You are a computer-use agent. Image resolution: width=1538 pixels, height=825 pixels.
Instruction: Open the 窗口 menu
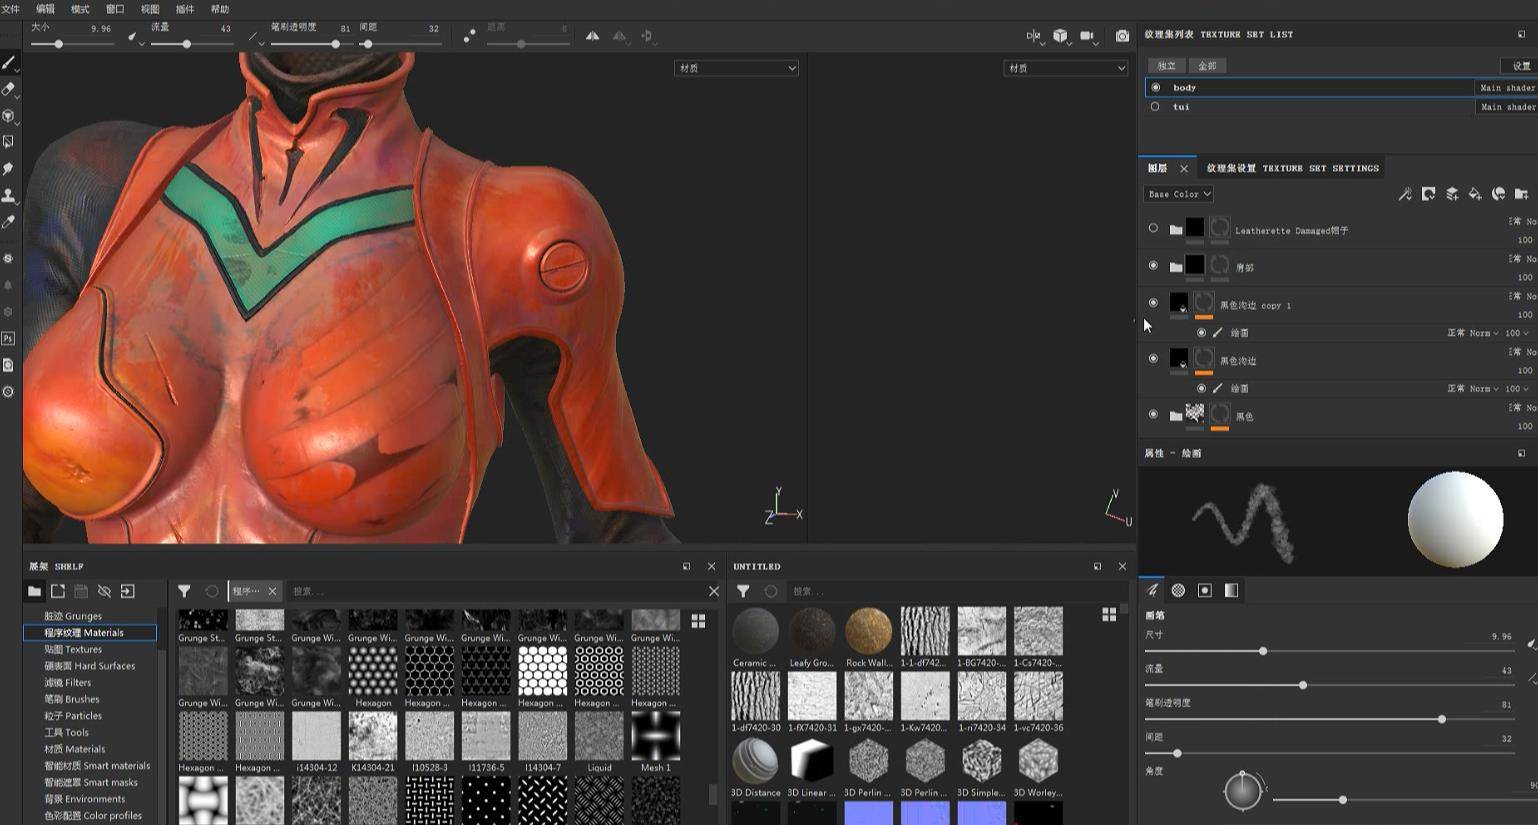click(x=115, y=9)
